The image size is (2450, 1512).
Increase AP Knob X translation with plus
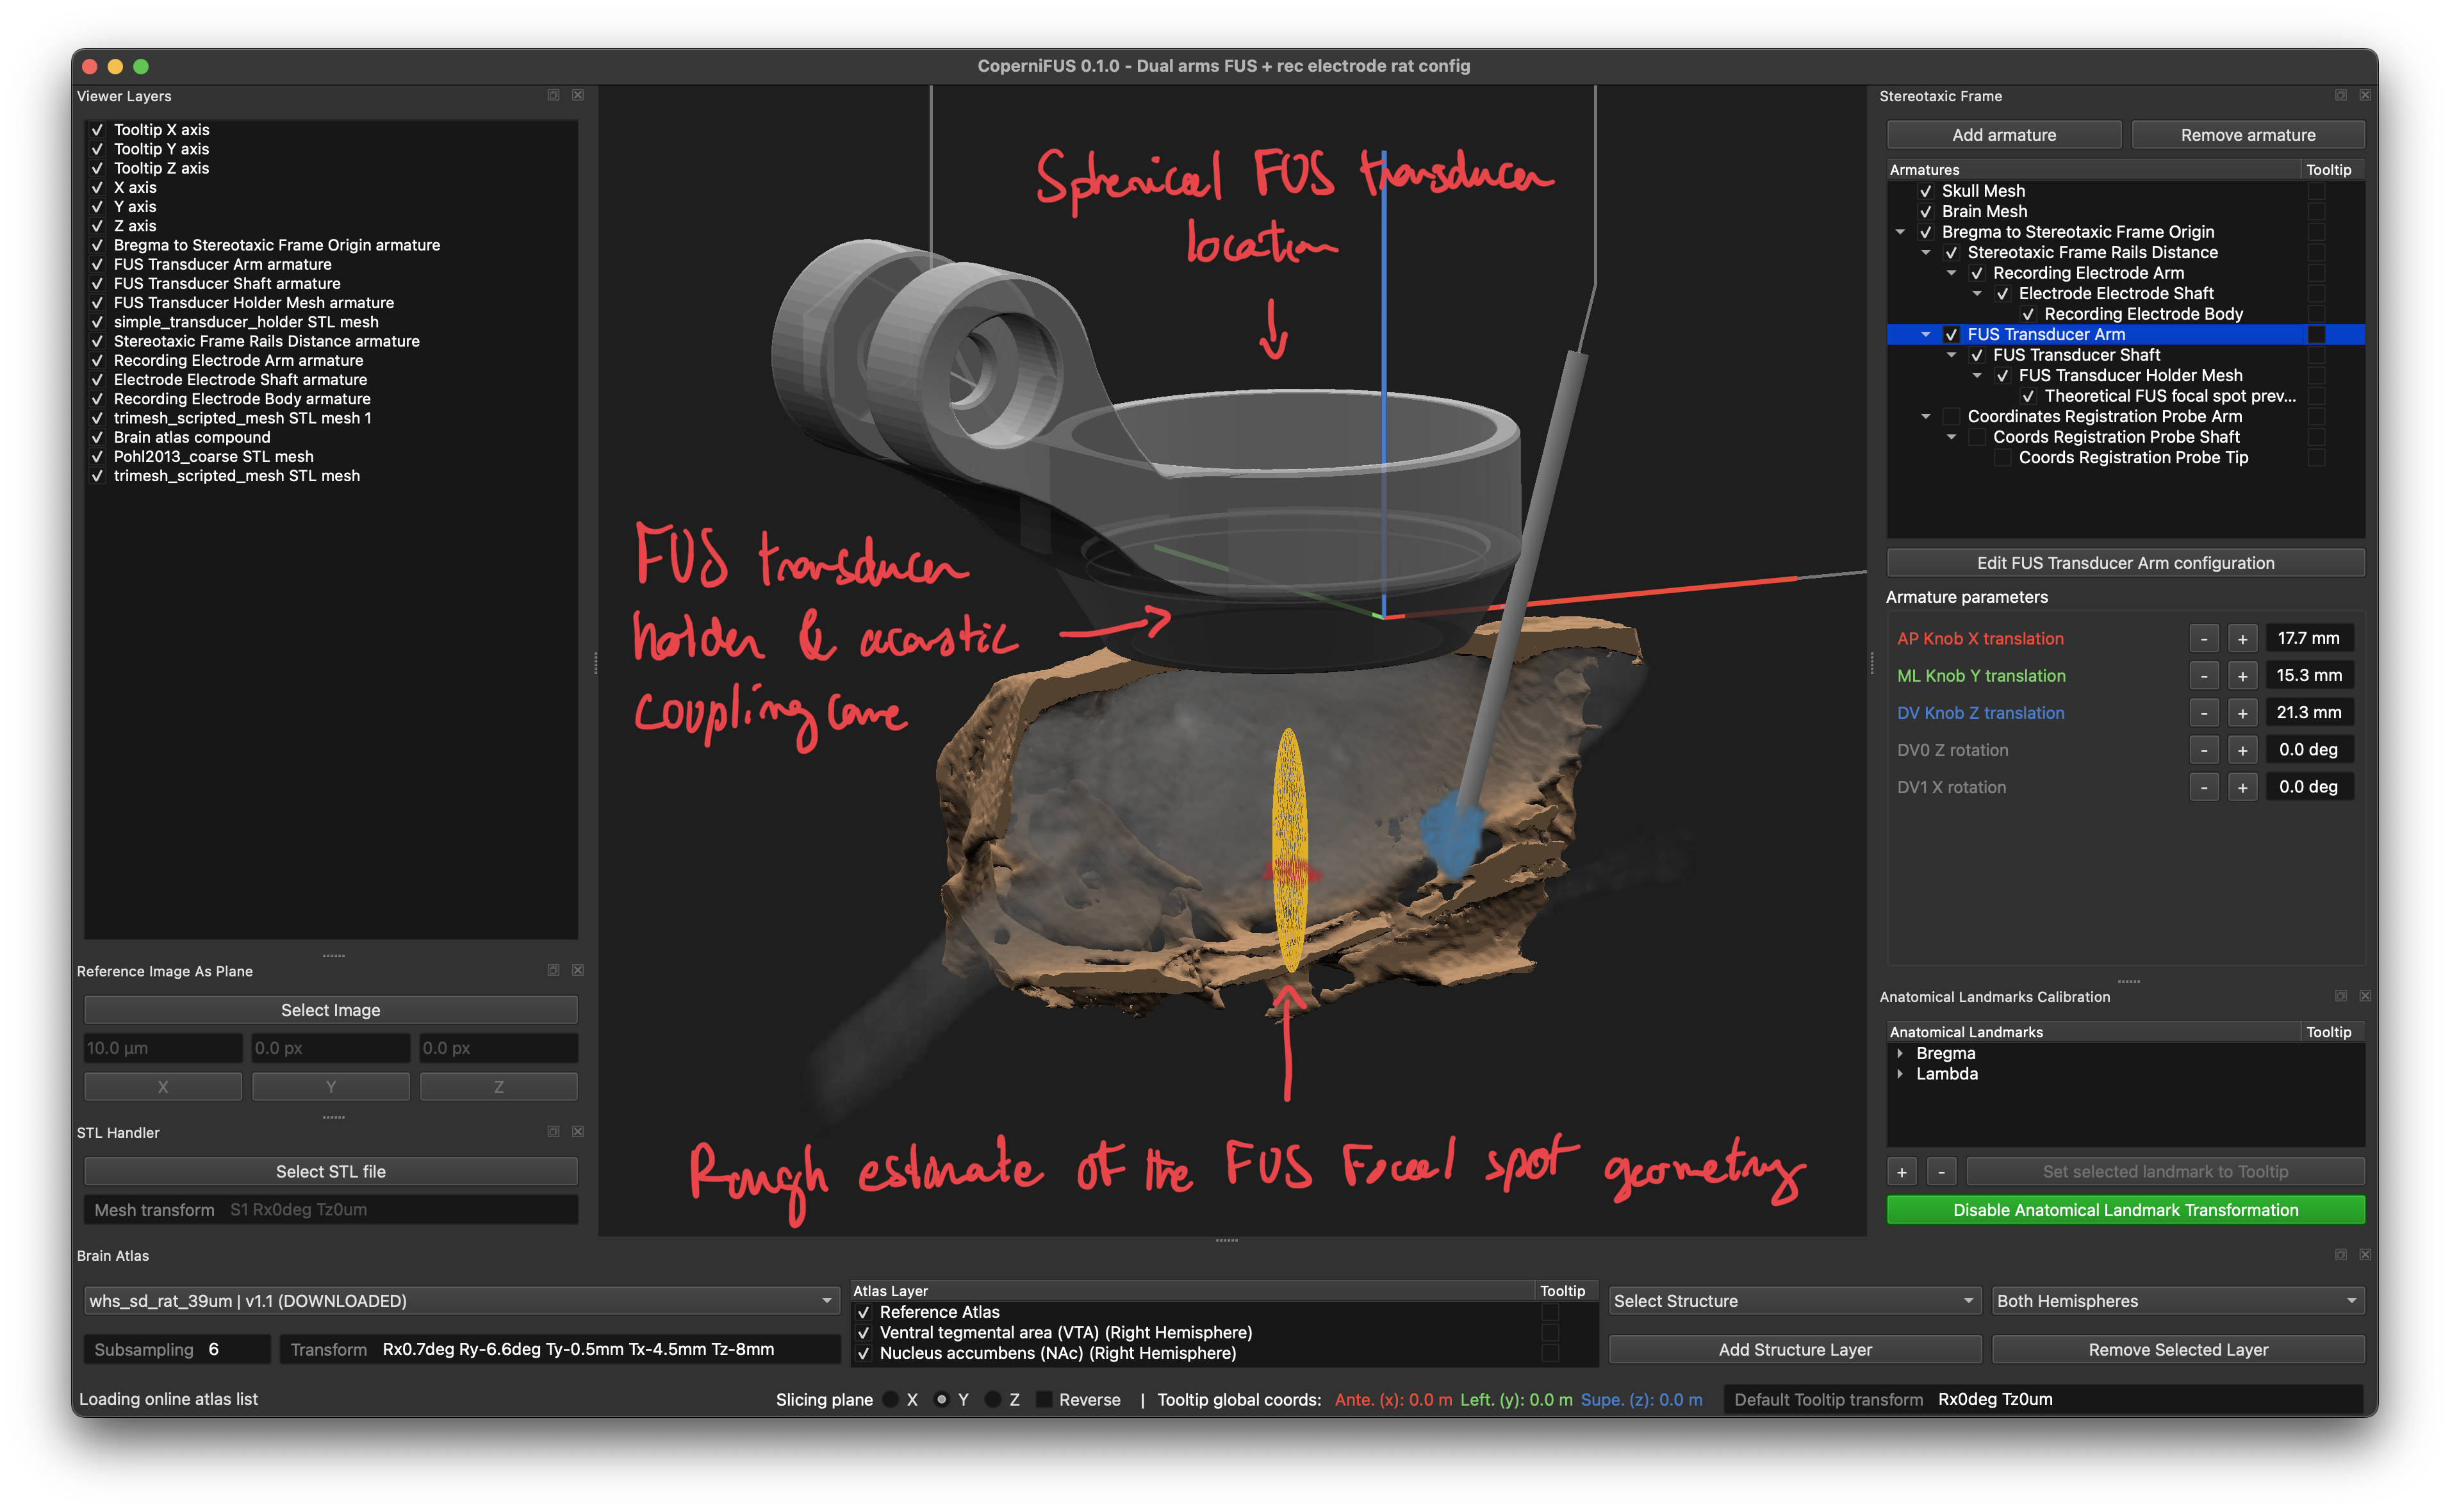point(2242,639)
